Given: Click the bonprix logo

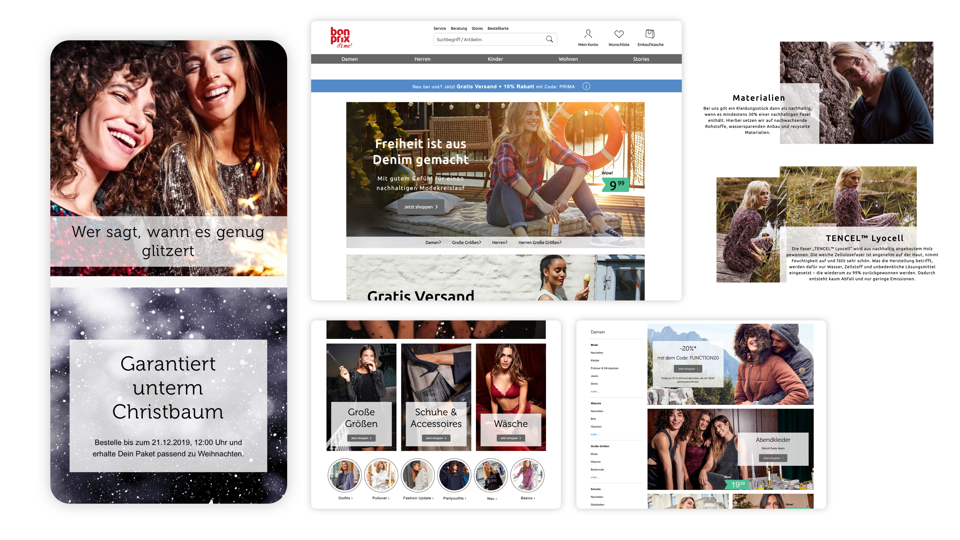Looking at the screenshot, I should pyautogui.click(x=340, y=37).
